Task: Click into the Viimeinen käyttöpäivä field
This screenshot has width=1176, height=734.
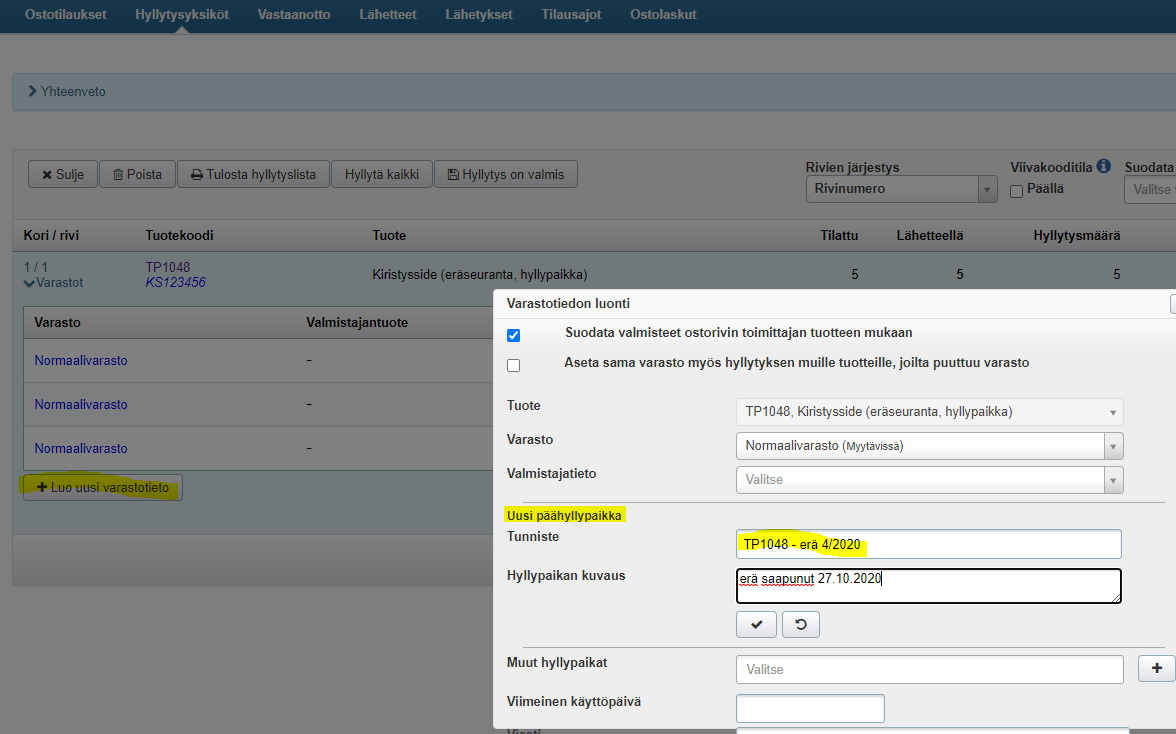Action: pyautogui.click(x=810, y=708)
